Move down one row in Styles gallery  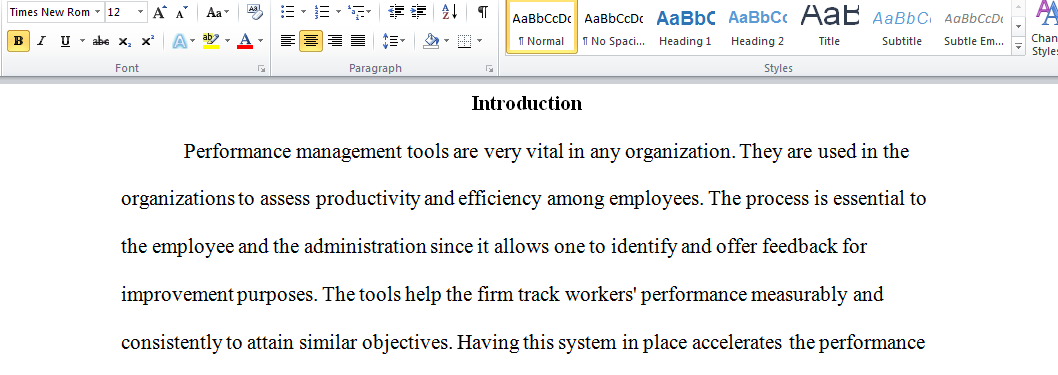point(1018,28)
